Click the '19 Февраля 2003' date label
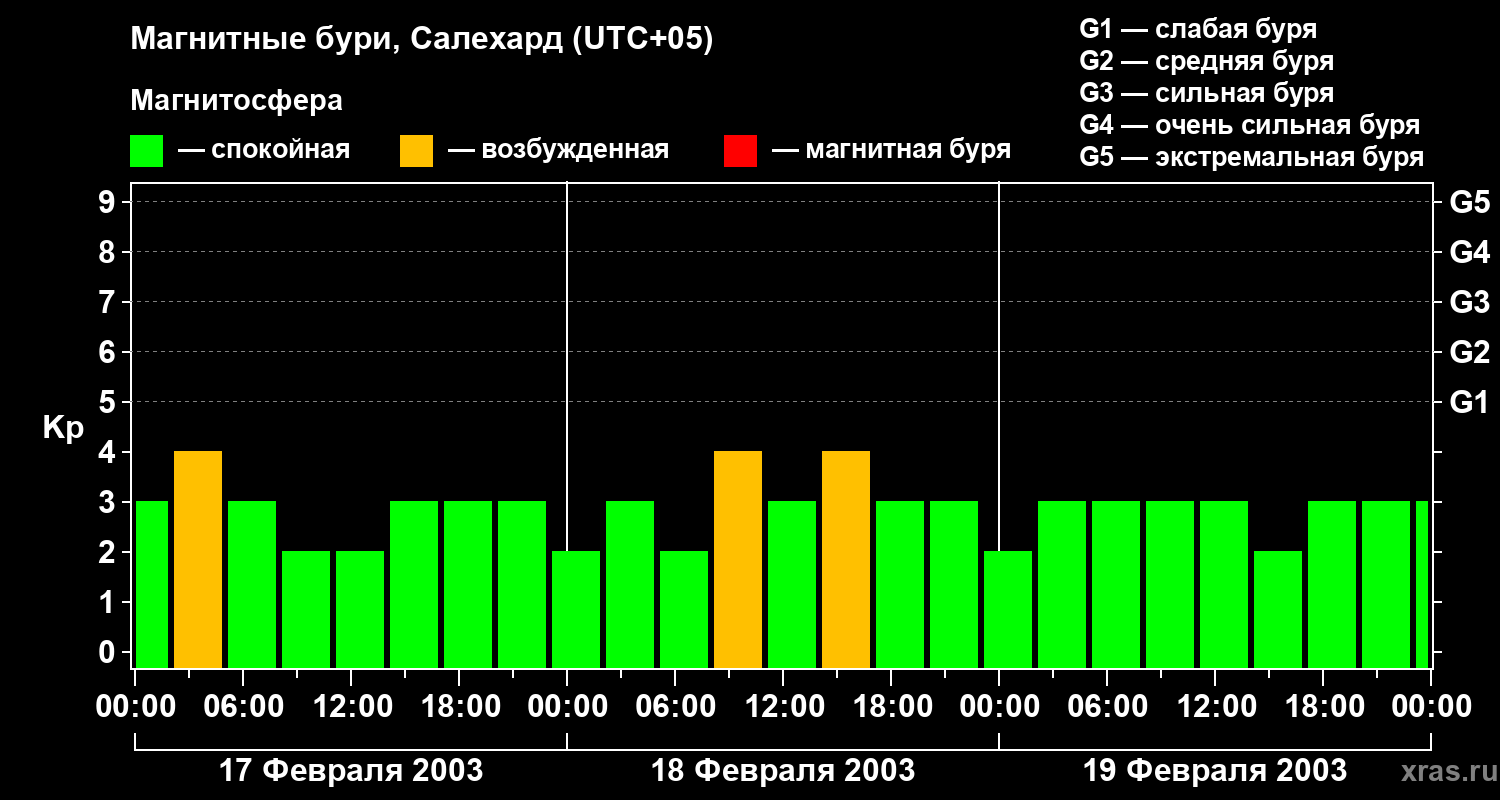Viewport: 1500px width, 800px height. coord(1215,771)
